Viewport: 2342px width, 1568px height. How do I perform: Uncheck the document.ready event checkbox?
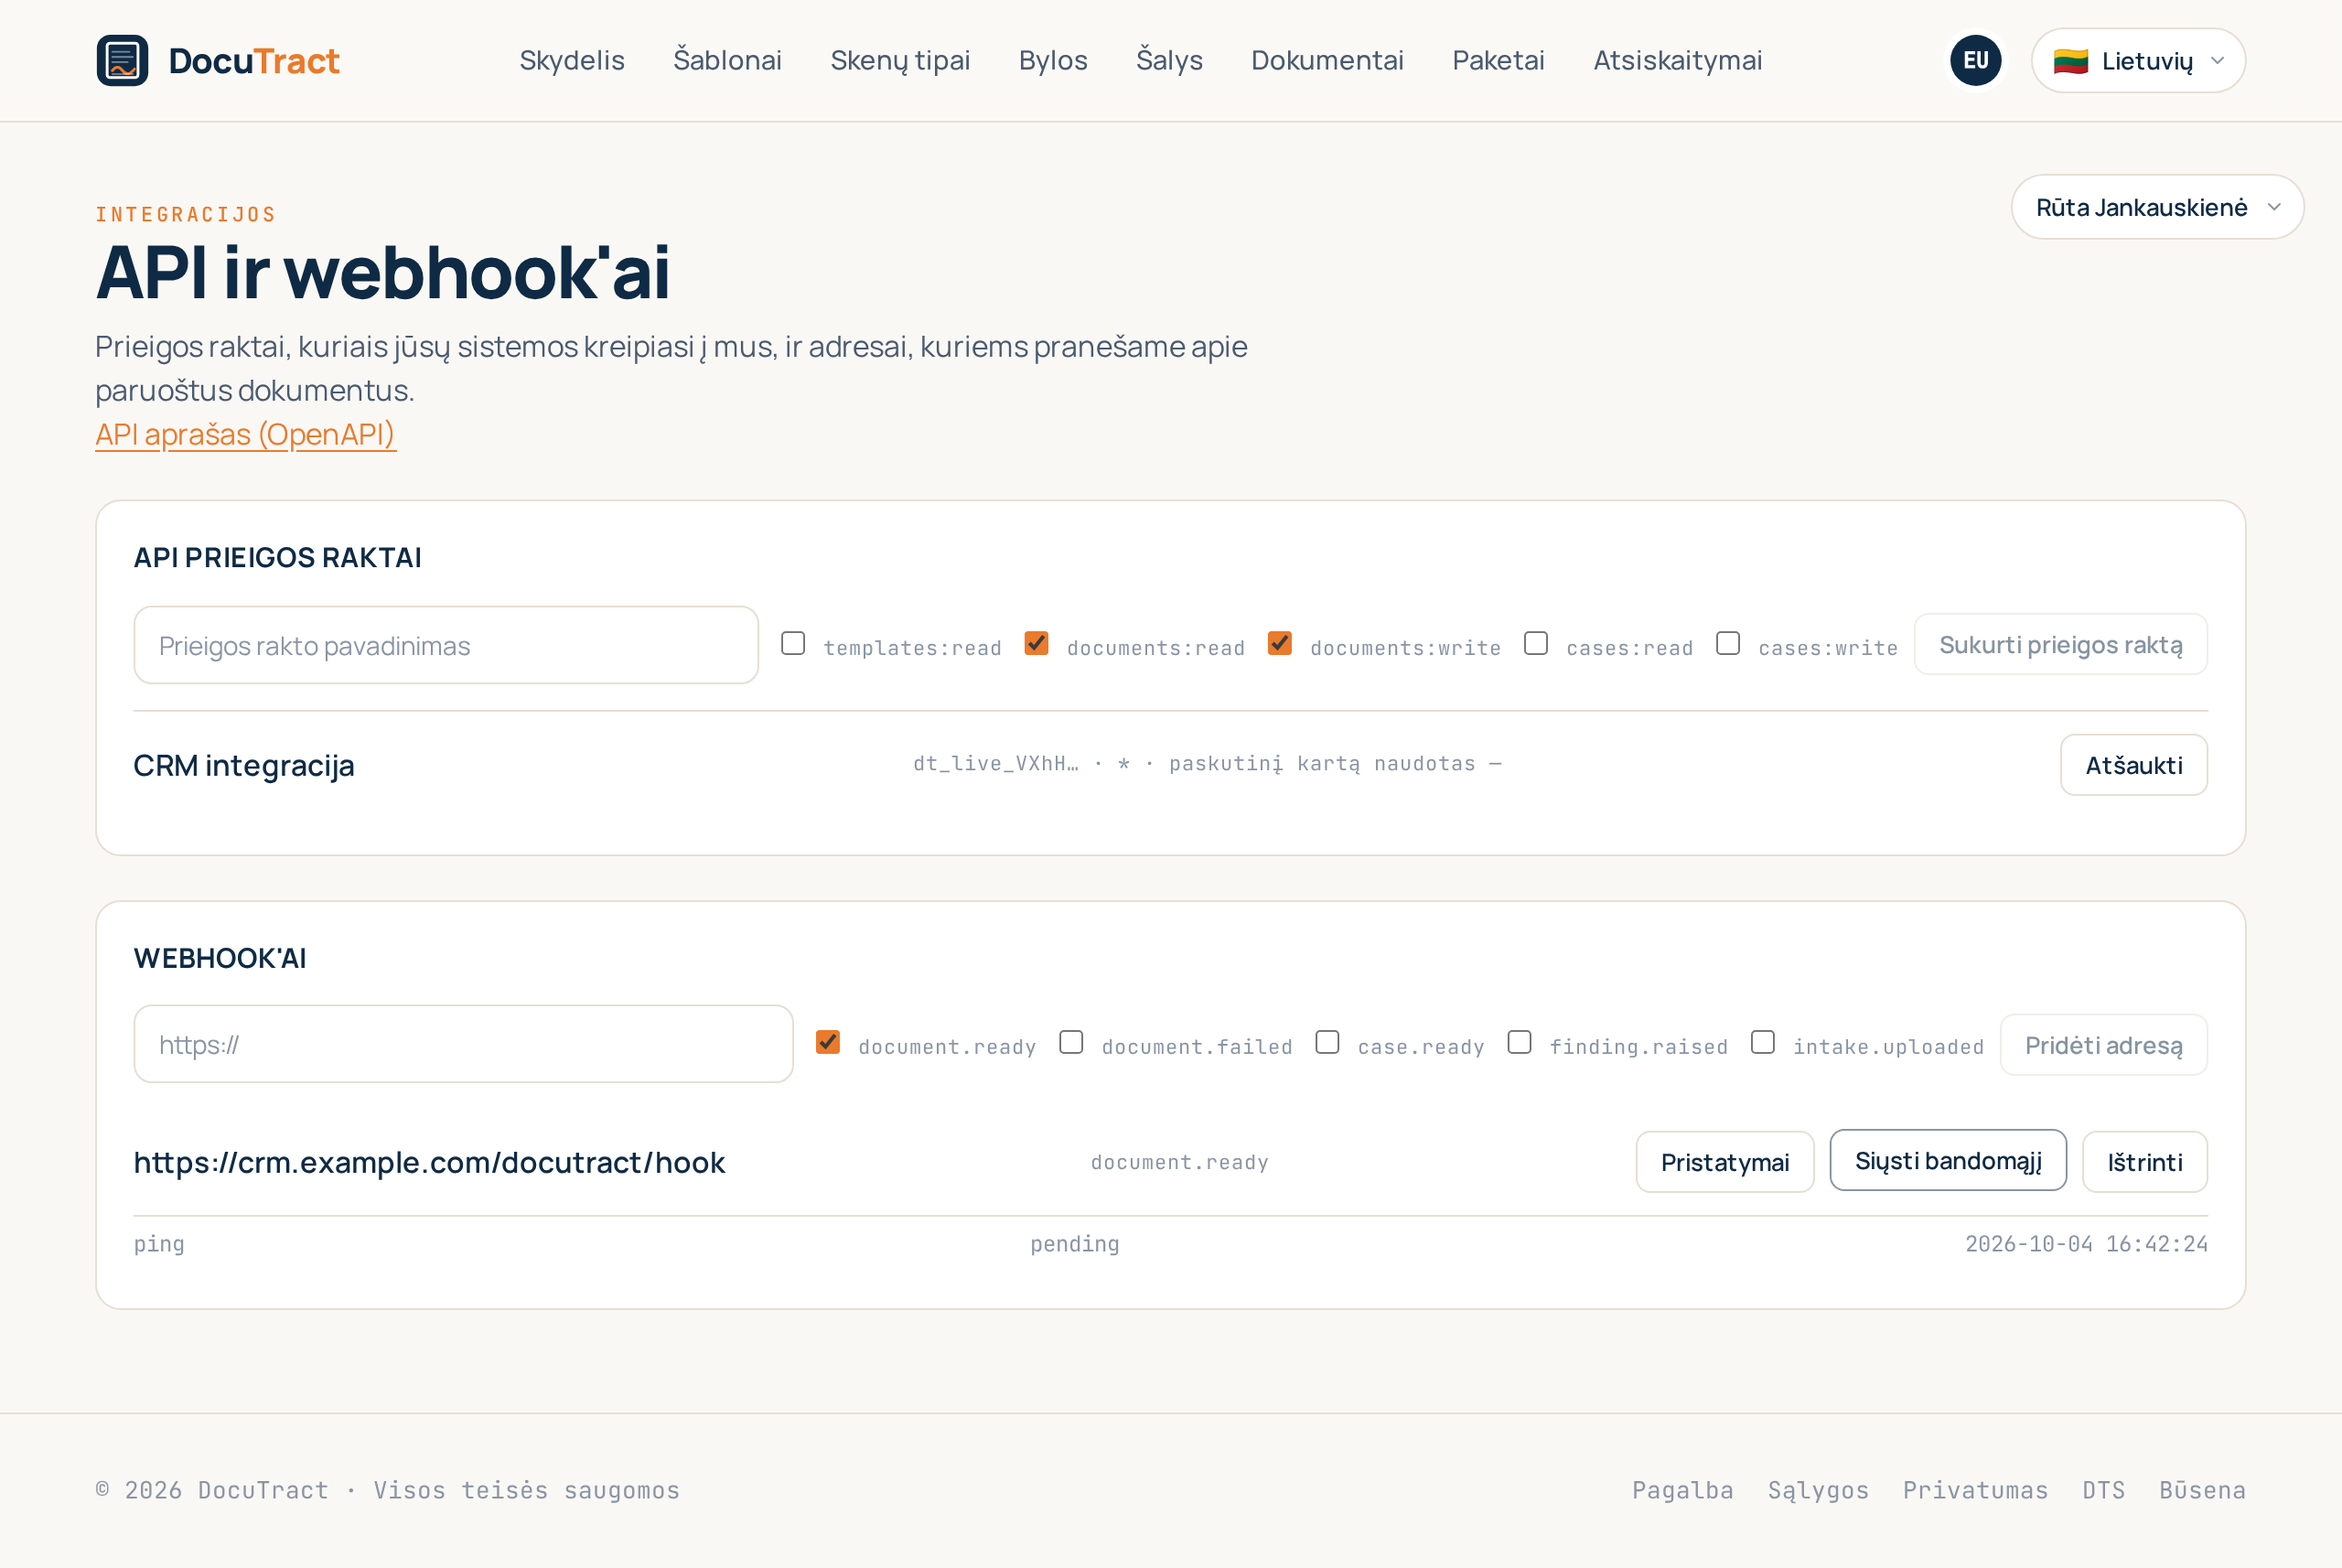tap(828, 1042)
